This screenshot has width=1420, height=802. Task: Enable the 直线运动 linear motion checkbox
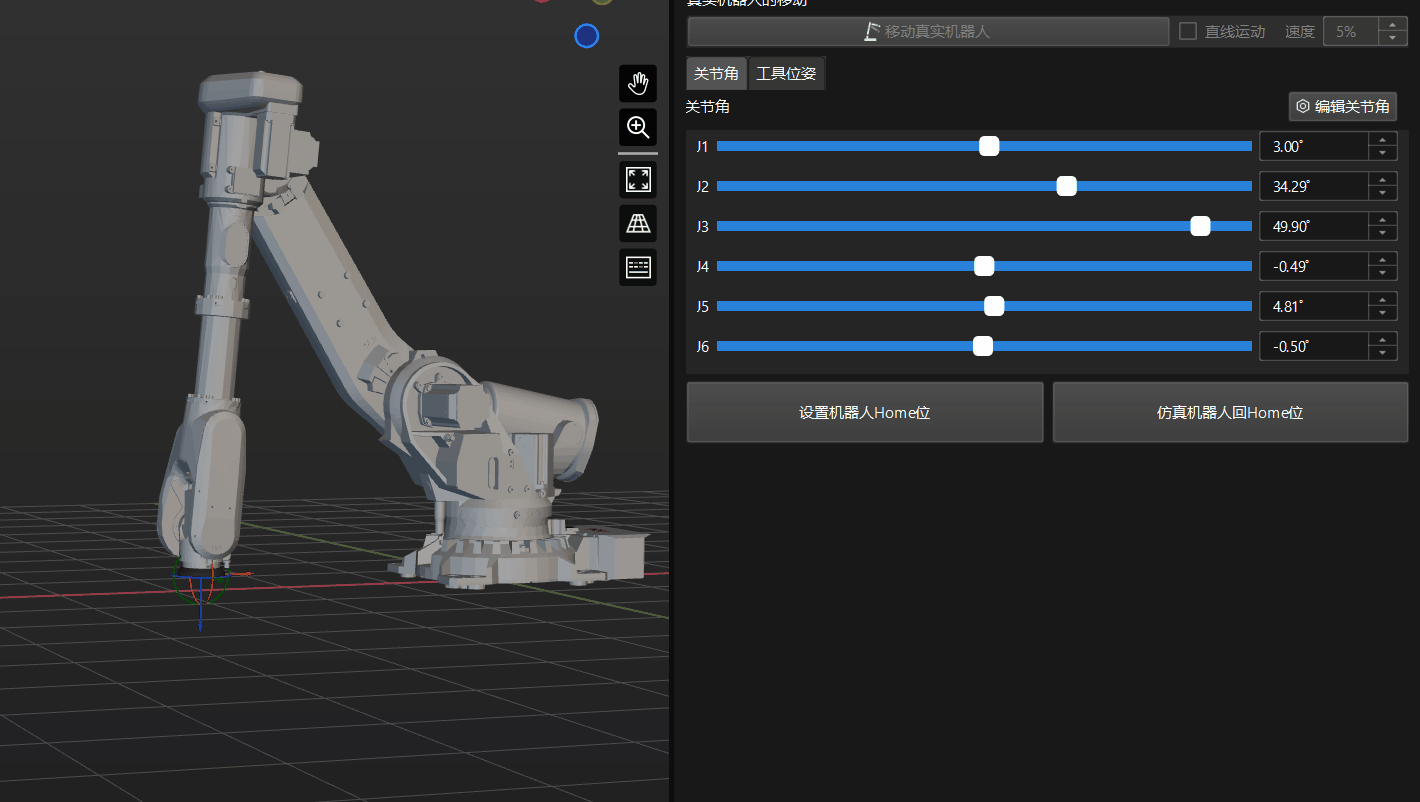pos(1188,32)
